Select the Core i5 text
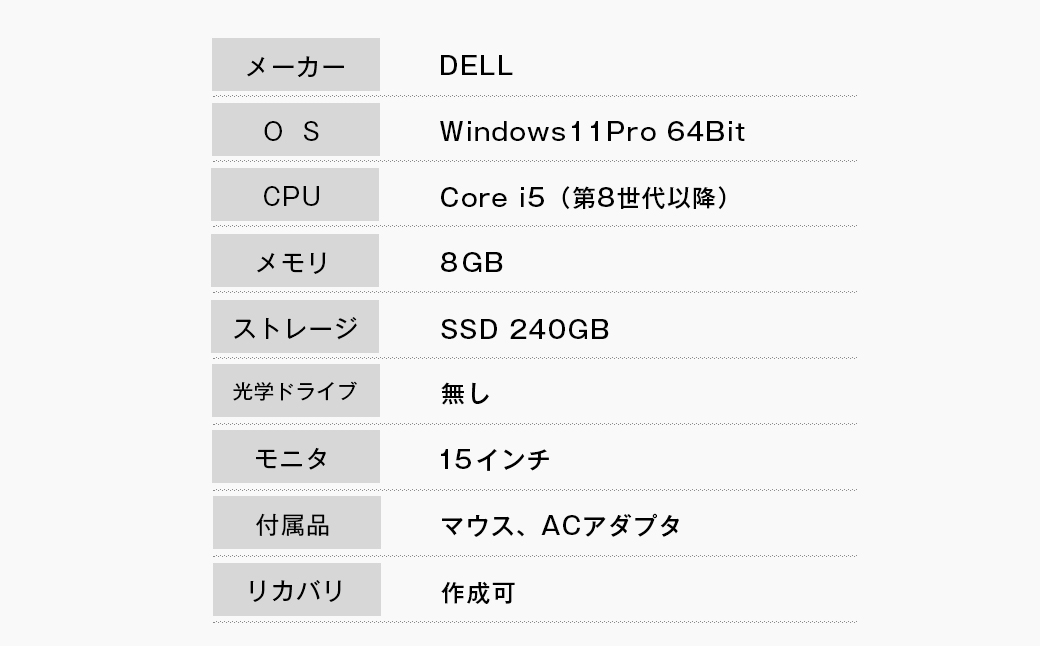This screenshot has height=646, width=1040. coord(492,198)
